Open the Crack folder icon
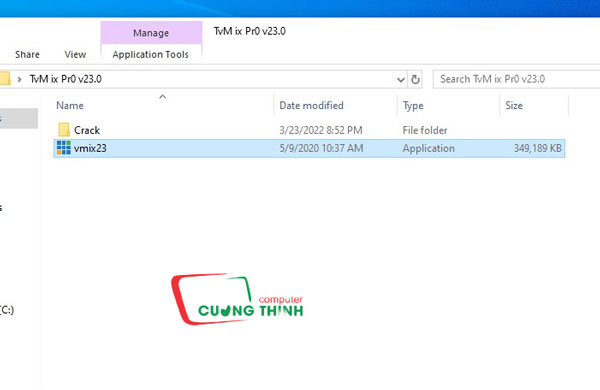The height and width of the screenshot is (390, 600). 64,130
